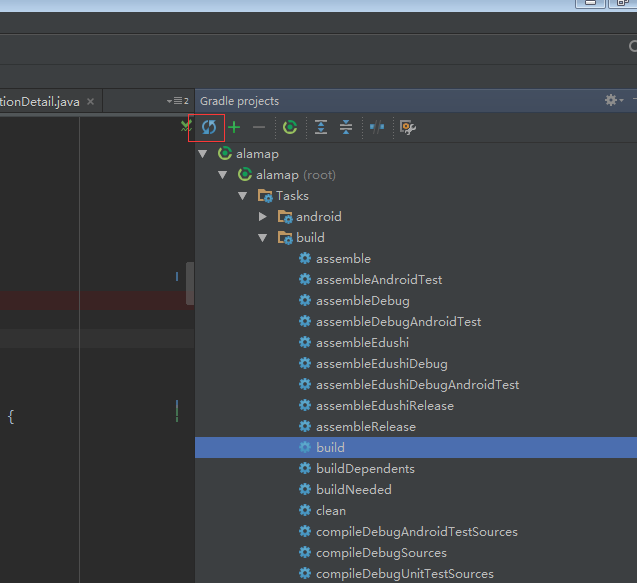The width and height of the screenshot is (637, 583).
Task: Select the clean Gradle task
Action: [331, 511]
